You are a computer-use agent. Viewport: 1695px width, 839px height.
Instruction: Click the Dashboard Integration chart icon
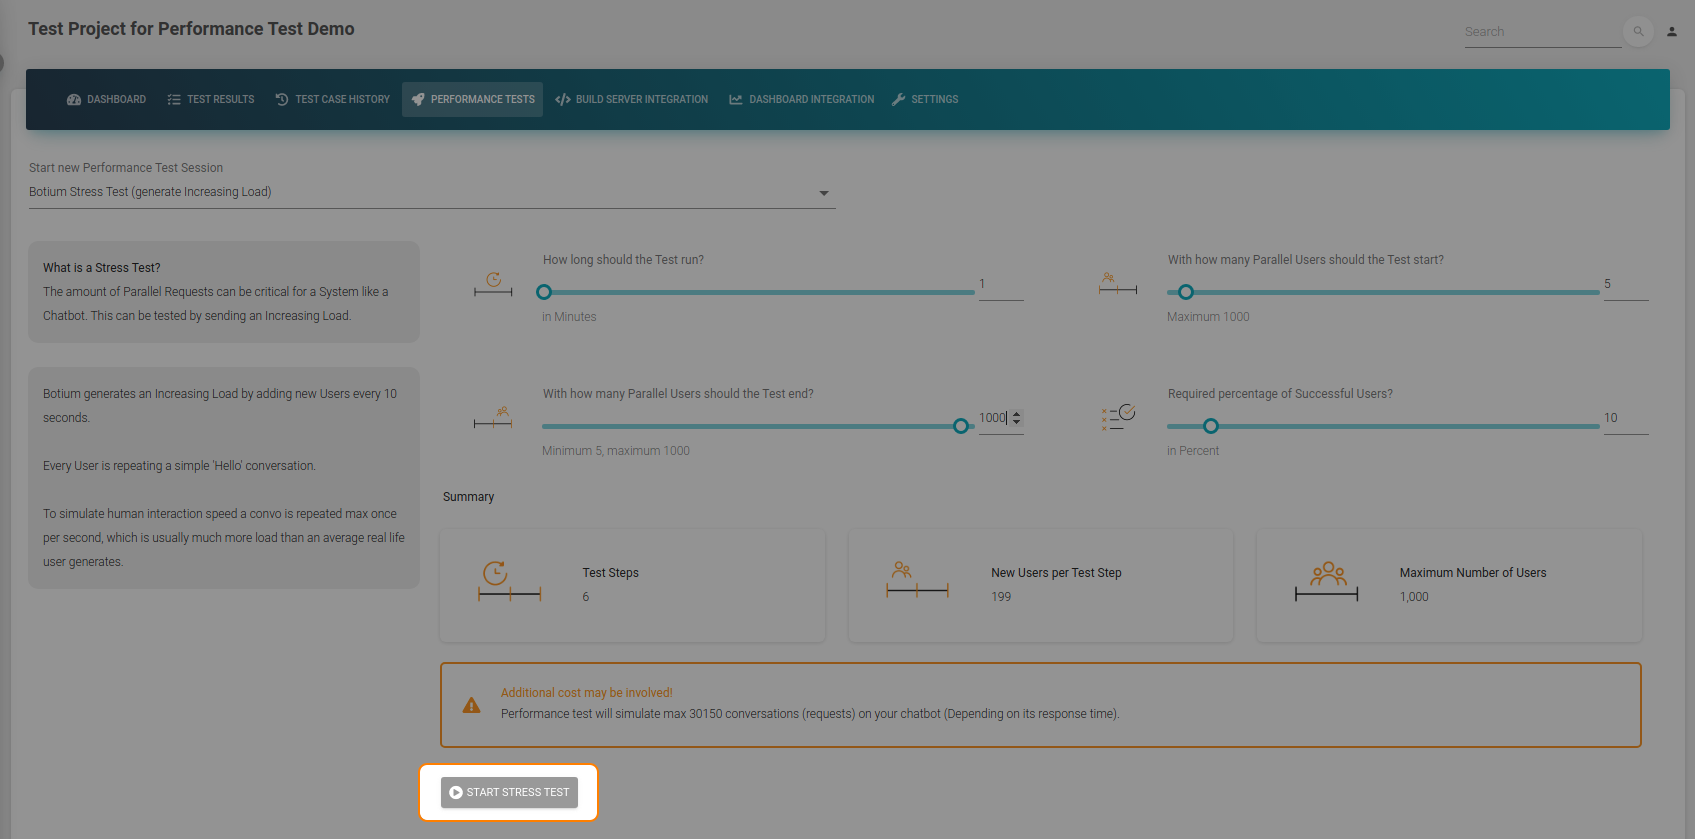736,100
